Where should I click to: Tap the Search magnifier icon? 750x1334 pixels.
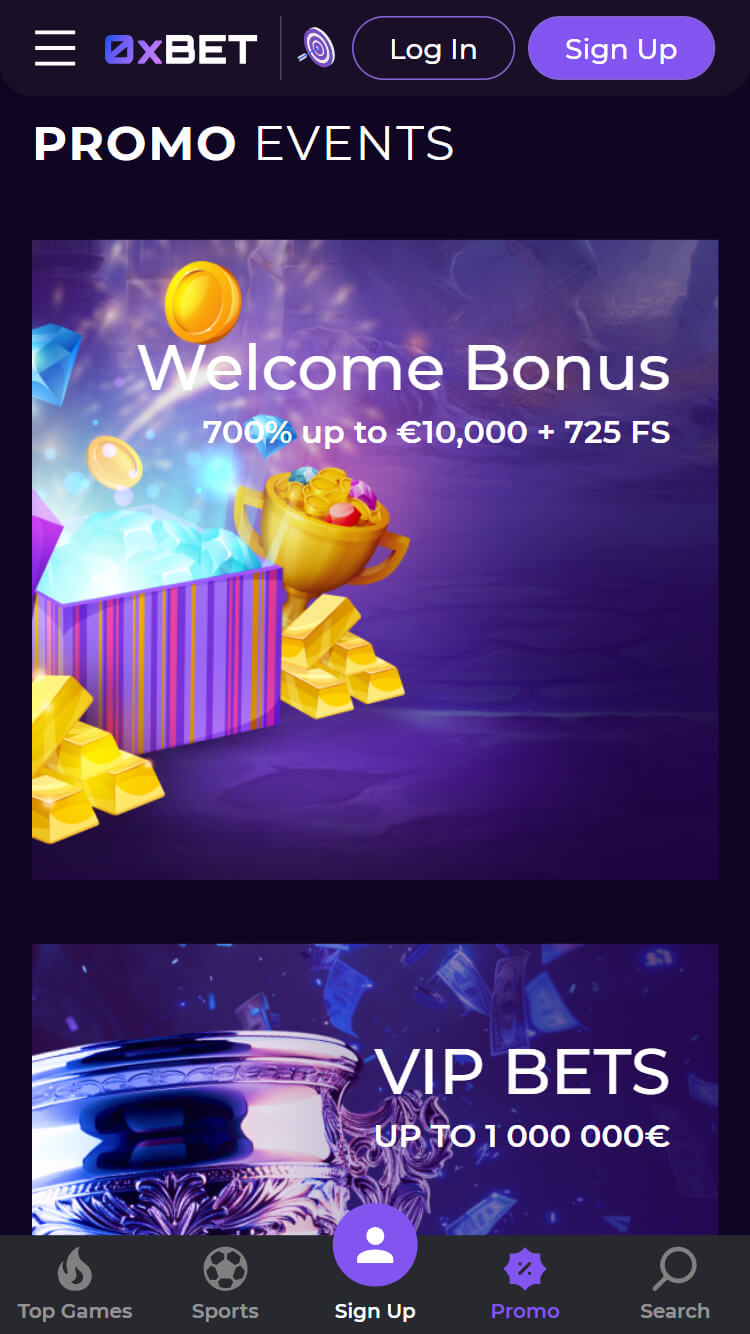[675, 1270]
